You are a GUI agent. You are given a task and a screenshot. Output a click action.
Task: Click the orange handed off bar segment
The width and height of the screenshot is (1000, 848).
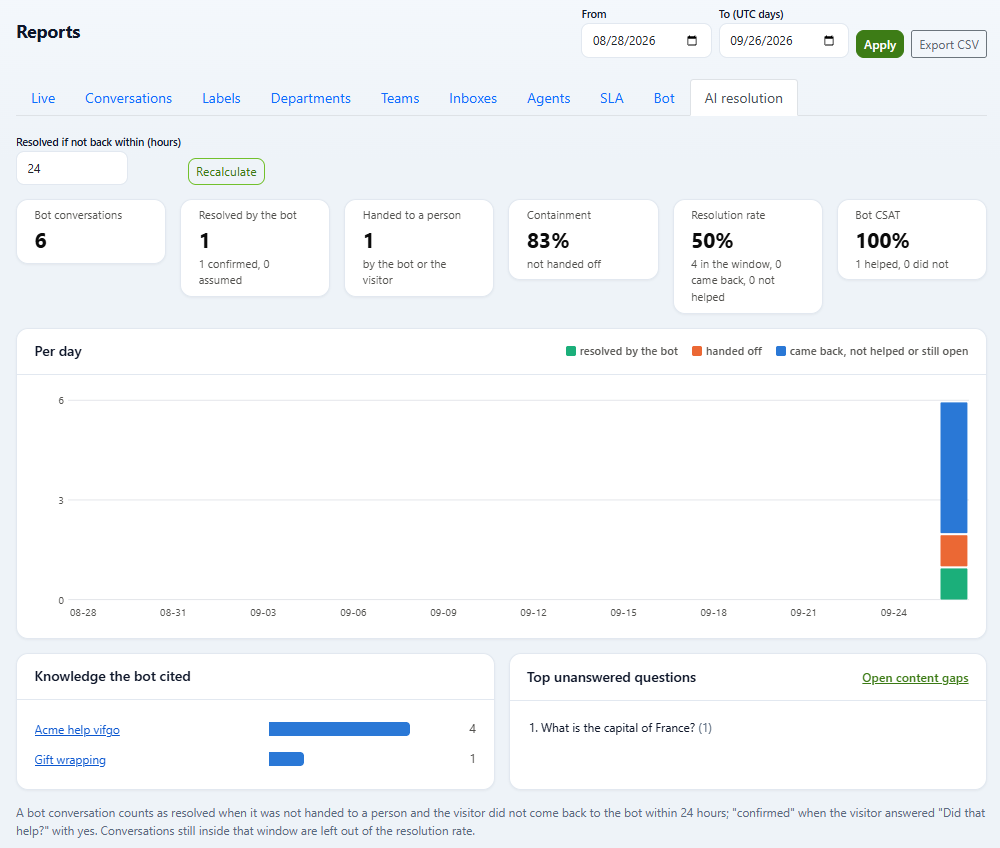[x=953, y=551]
